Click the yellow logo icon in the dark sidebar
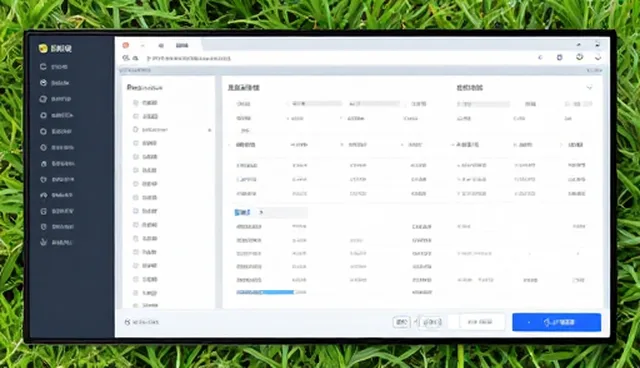 click(x=43, y=49)
